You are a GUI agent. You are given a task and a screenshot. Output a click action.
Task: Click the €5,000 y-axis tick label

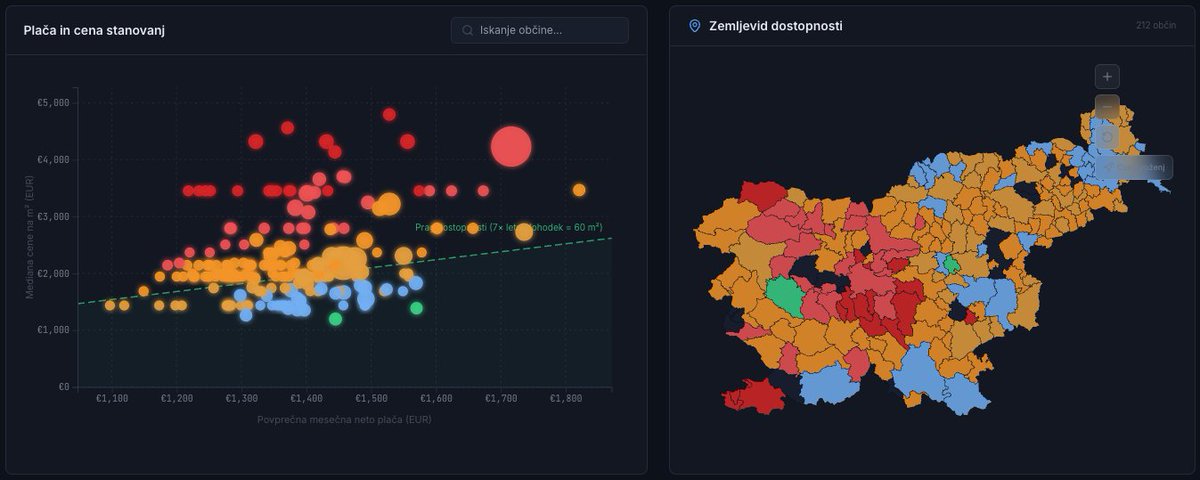coord(53,102)
